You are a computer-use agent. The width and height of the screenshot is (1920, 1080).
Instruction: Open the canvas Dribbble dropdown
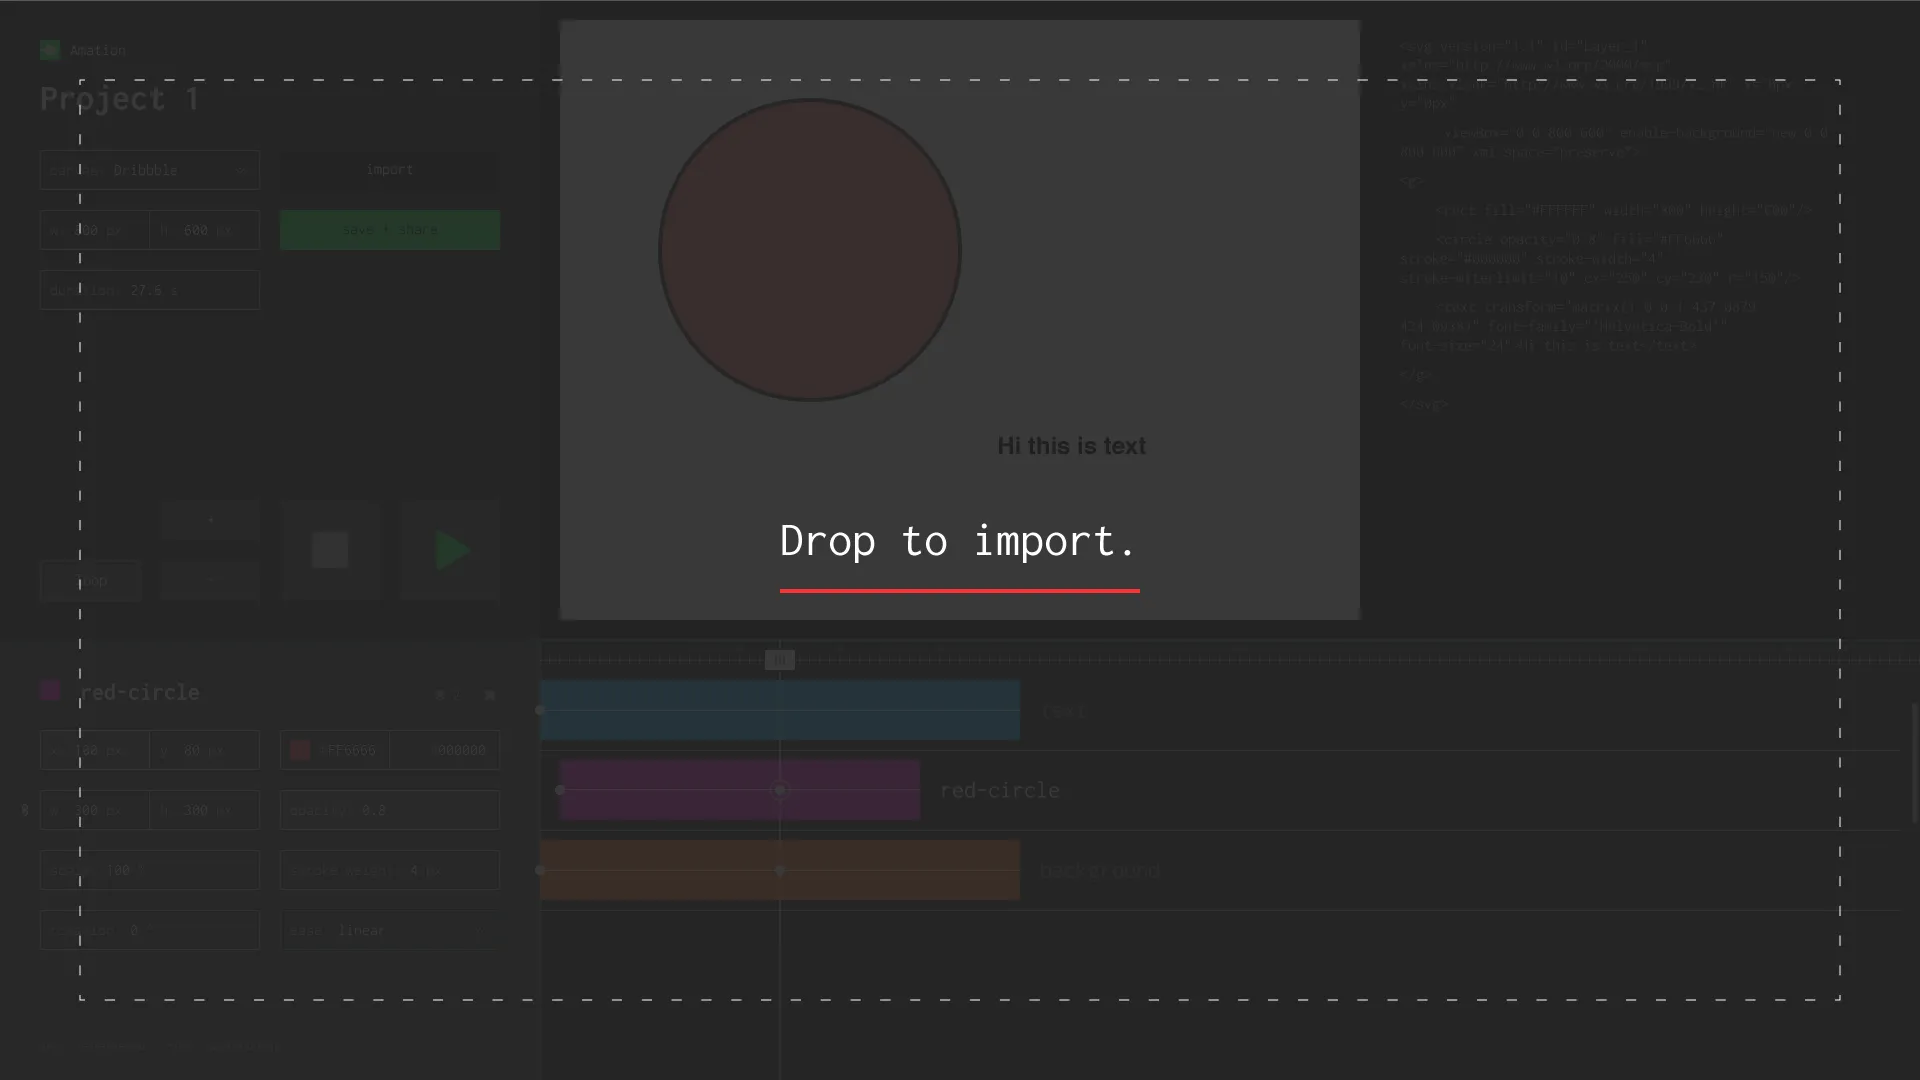coord(149,169)
